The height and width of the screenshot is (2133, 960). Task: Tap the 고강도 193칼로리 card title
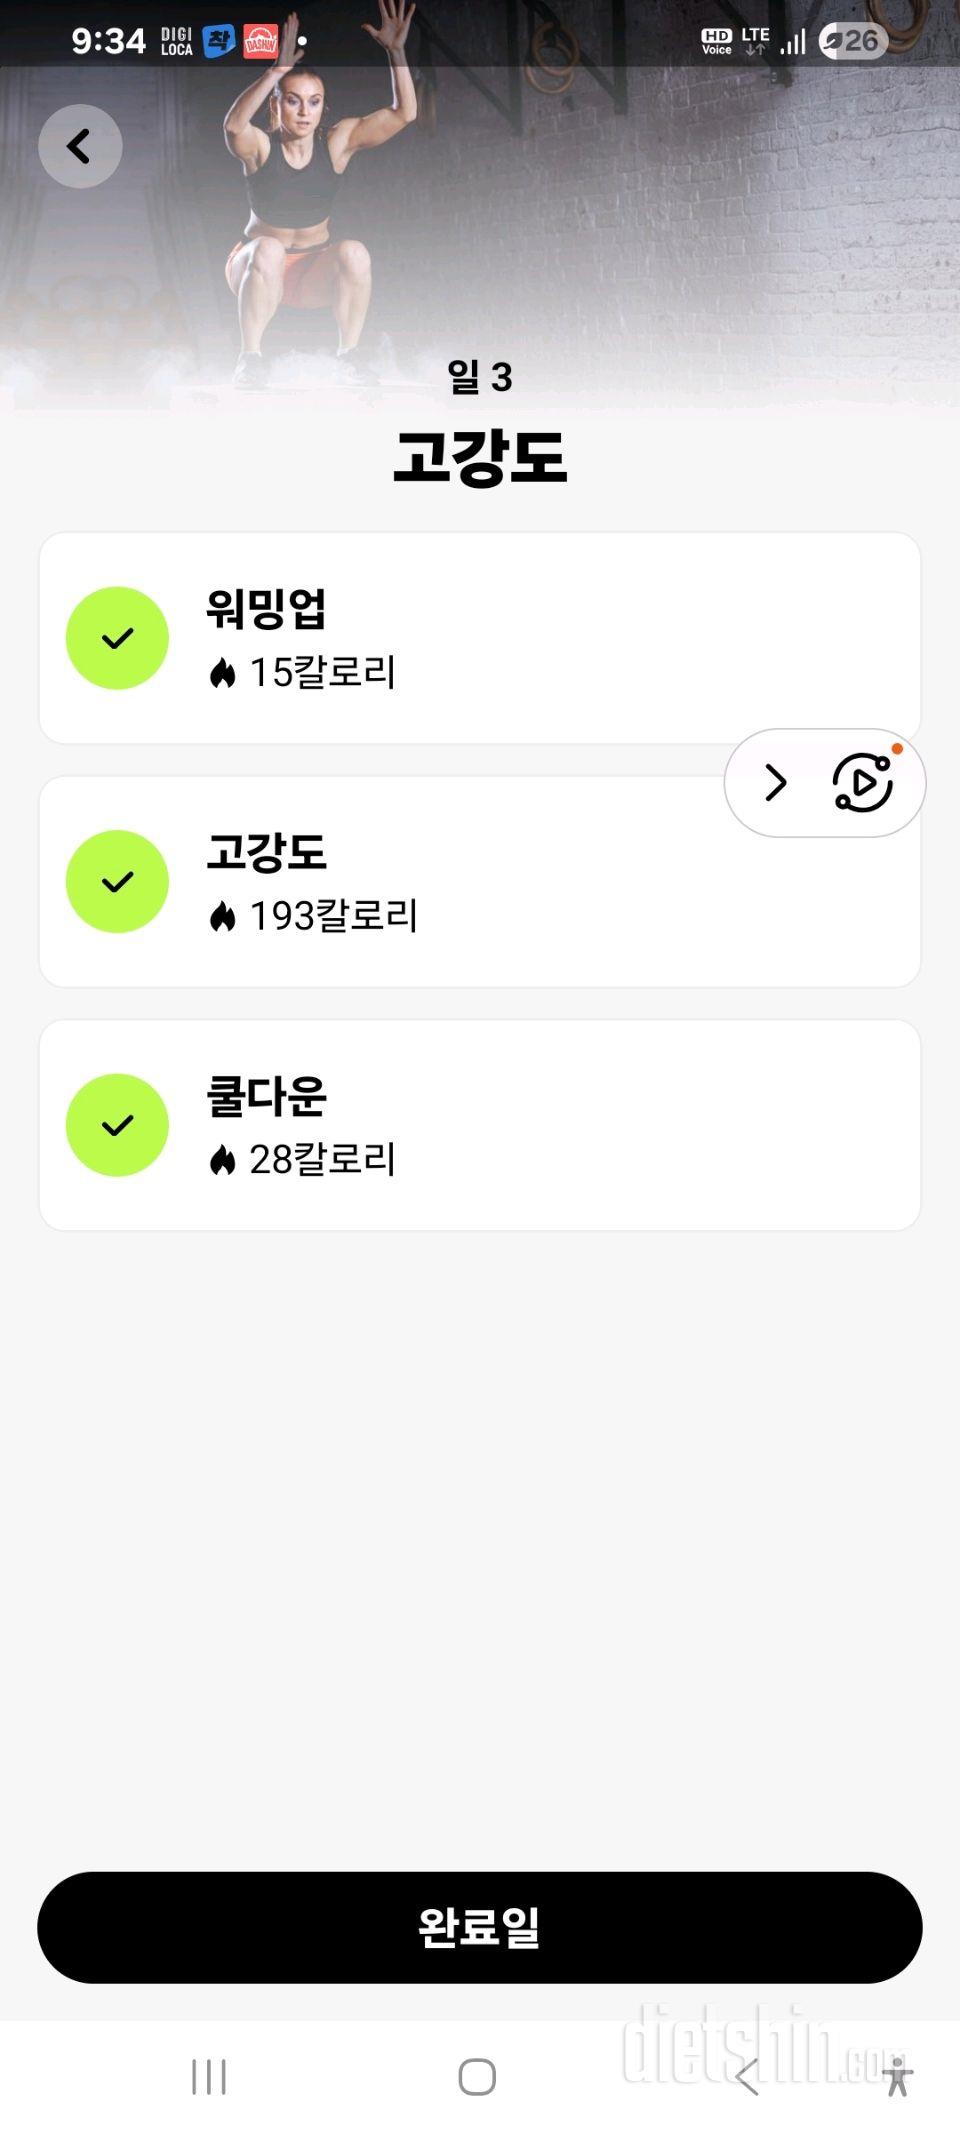[x=266, y=852]
